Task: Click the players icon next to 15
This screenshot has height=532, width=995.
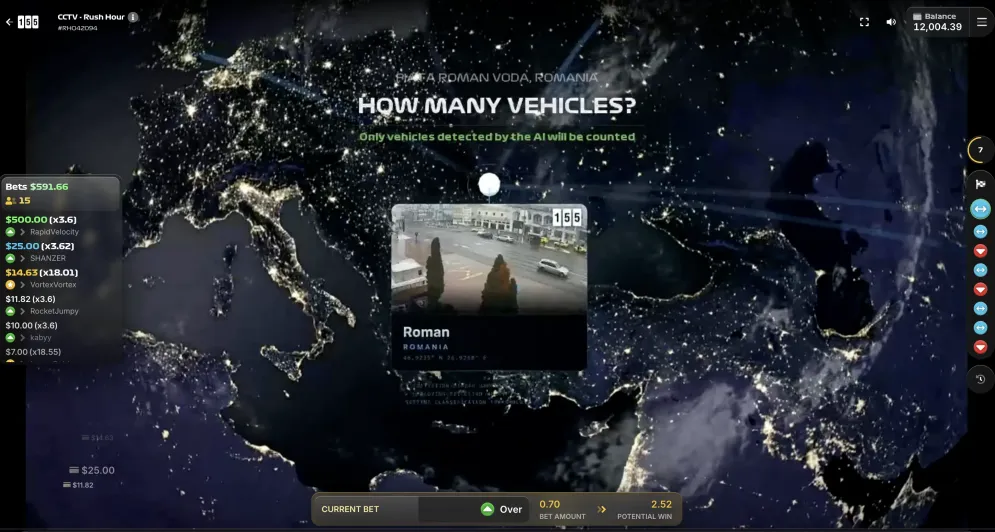Action: tap(10, 201)
